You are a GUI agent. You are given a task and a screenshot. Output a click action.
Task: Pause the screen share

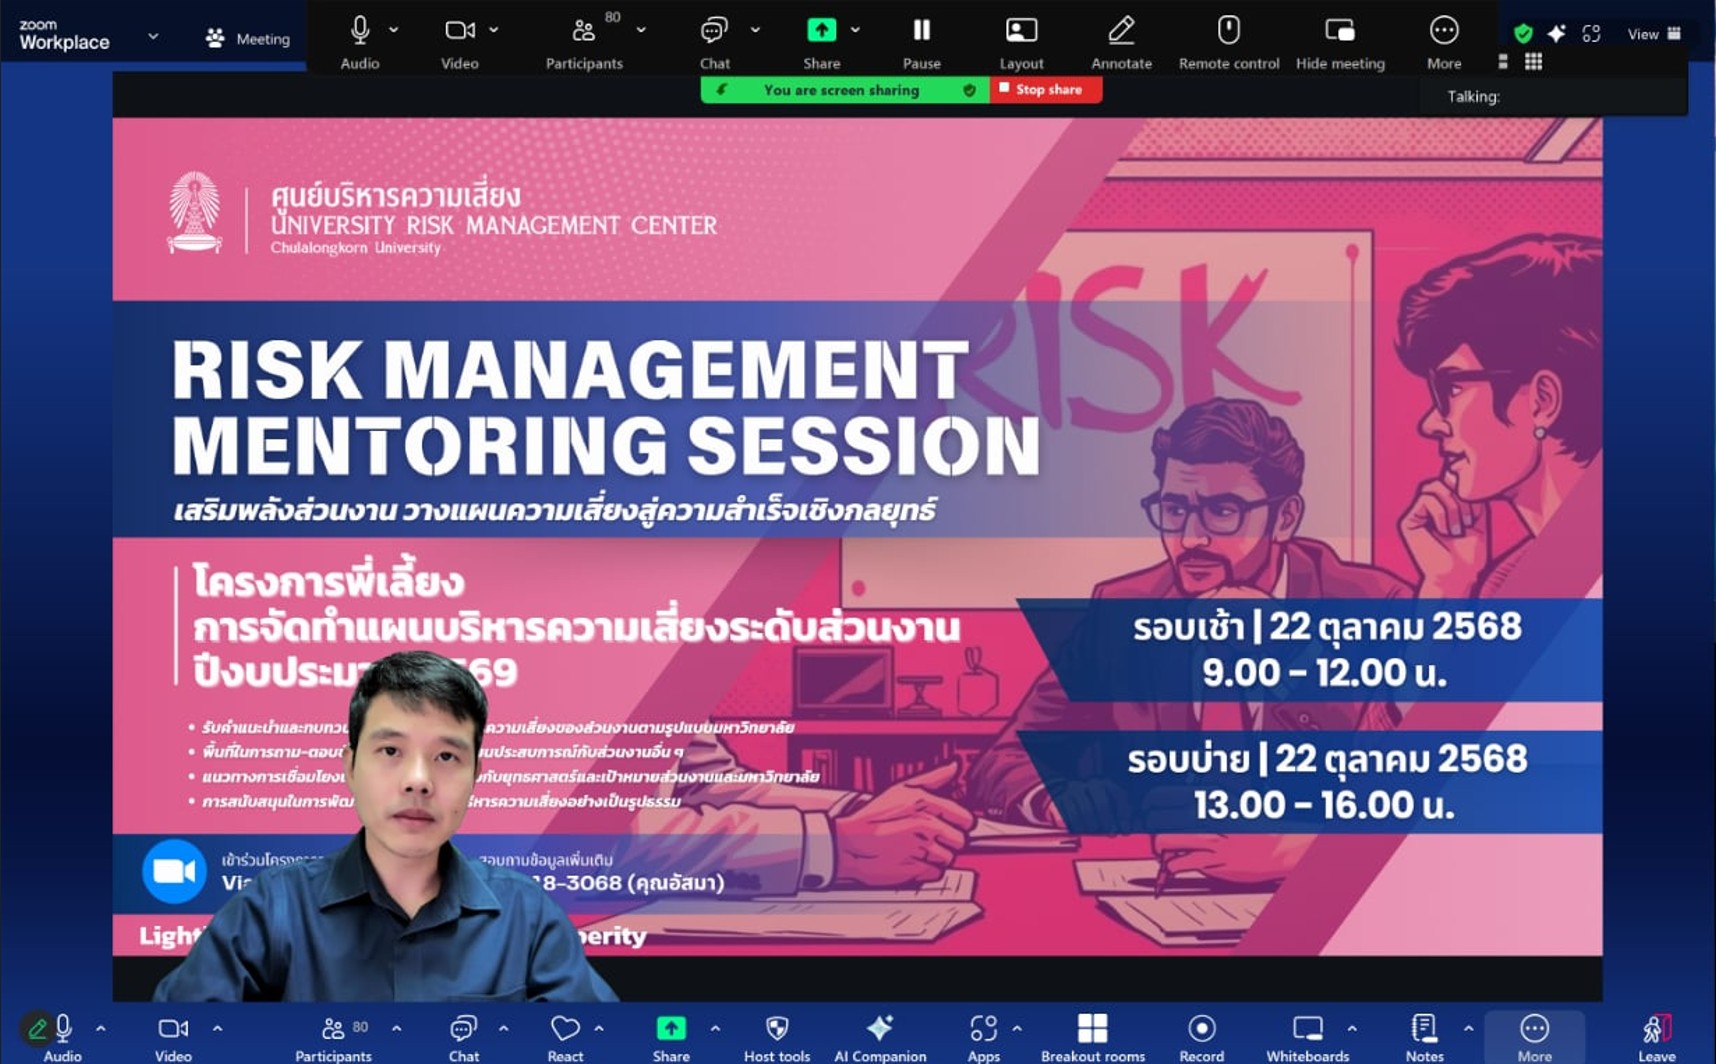921,32
